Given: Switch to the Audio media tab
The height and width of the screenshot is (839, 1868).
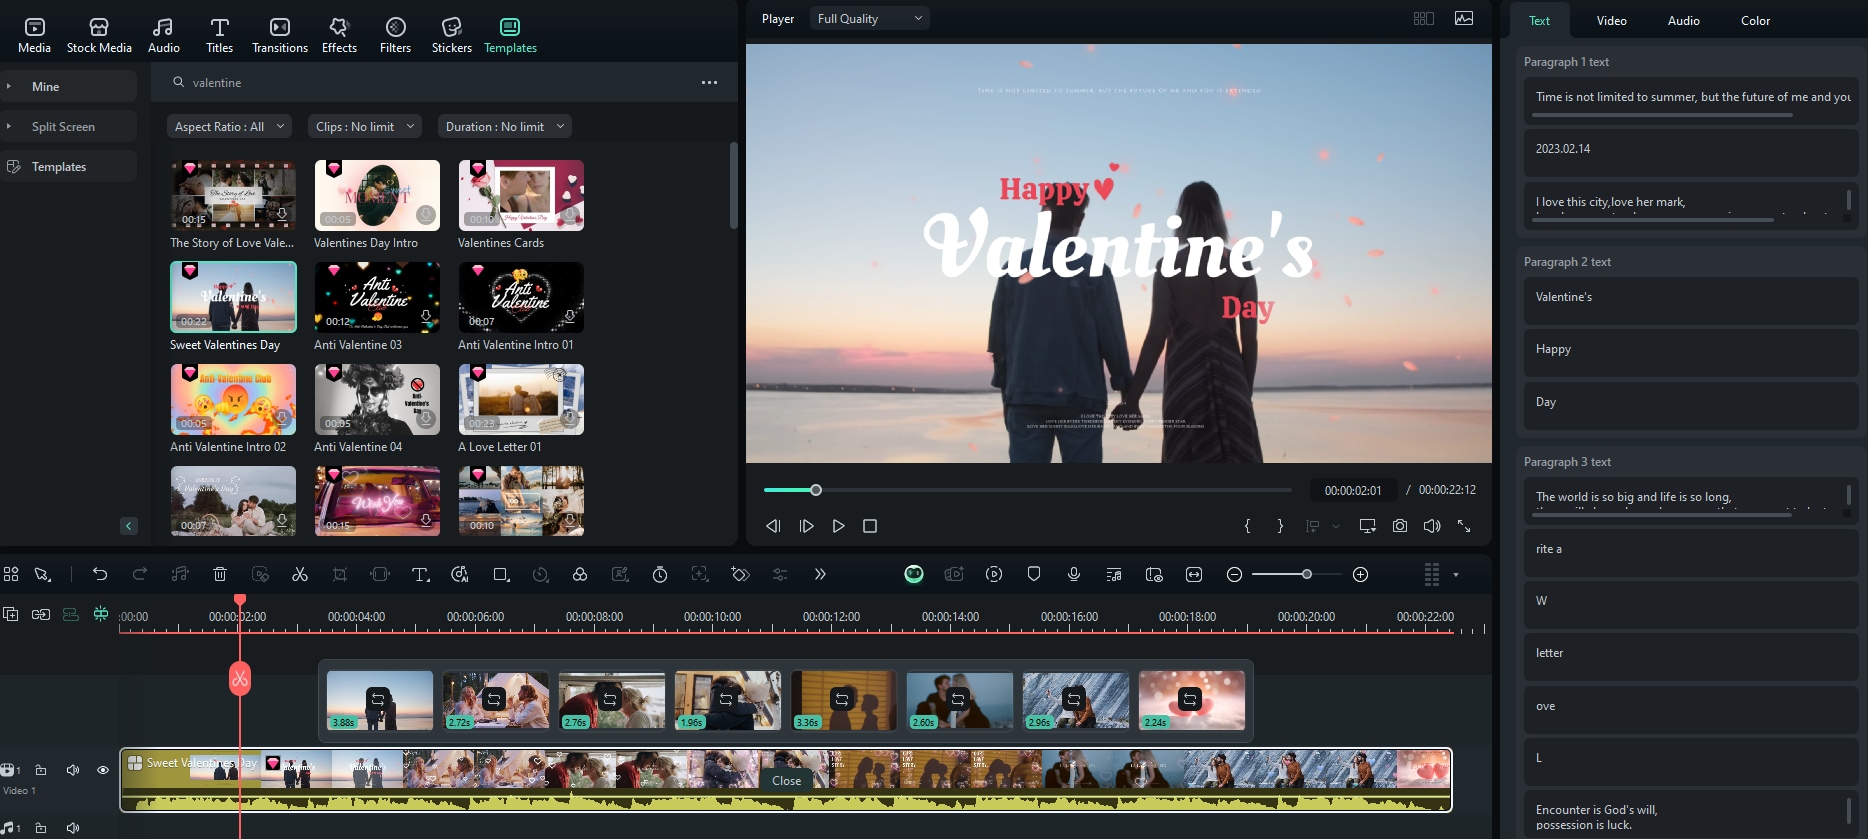Looking at the screenshot, I should tap(163, 35).
